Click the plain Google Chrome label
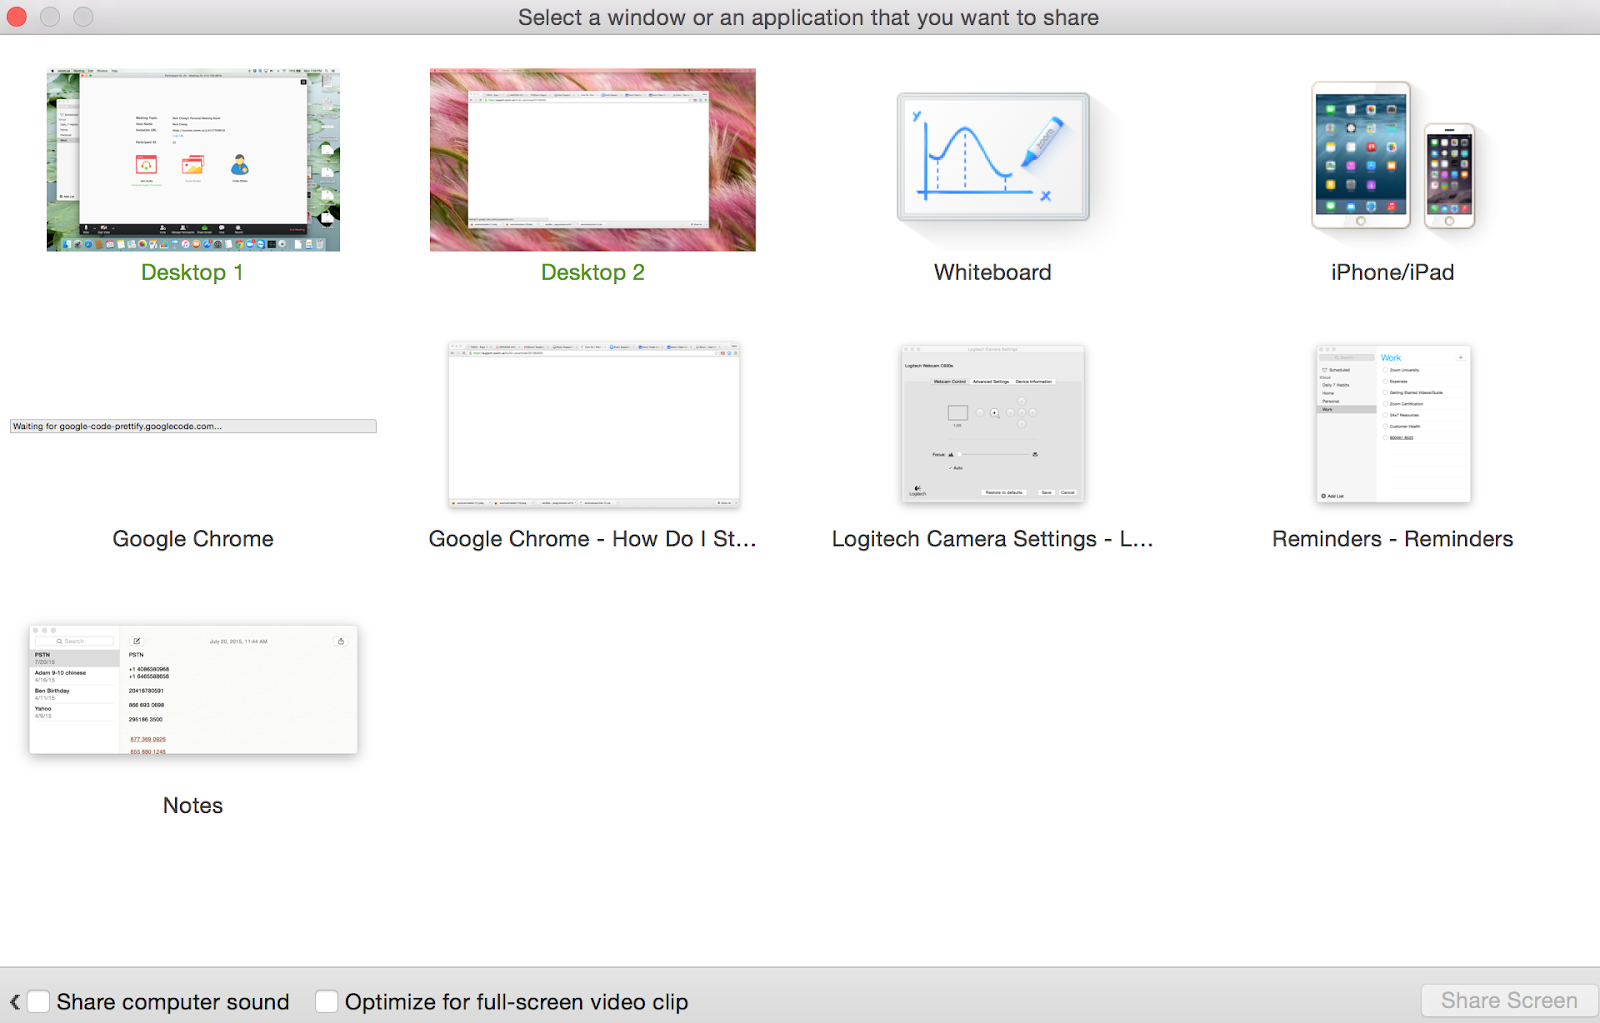1600x1023 pixels. pos(193,539)
